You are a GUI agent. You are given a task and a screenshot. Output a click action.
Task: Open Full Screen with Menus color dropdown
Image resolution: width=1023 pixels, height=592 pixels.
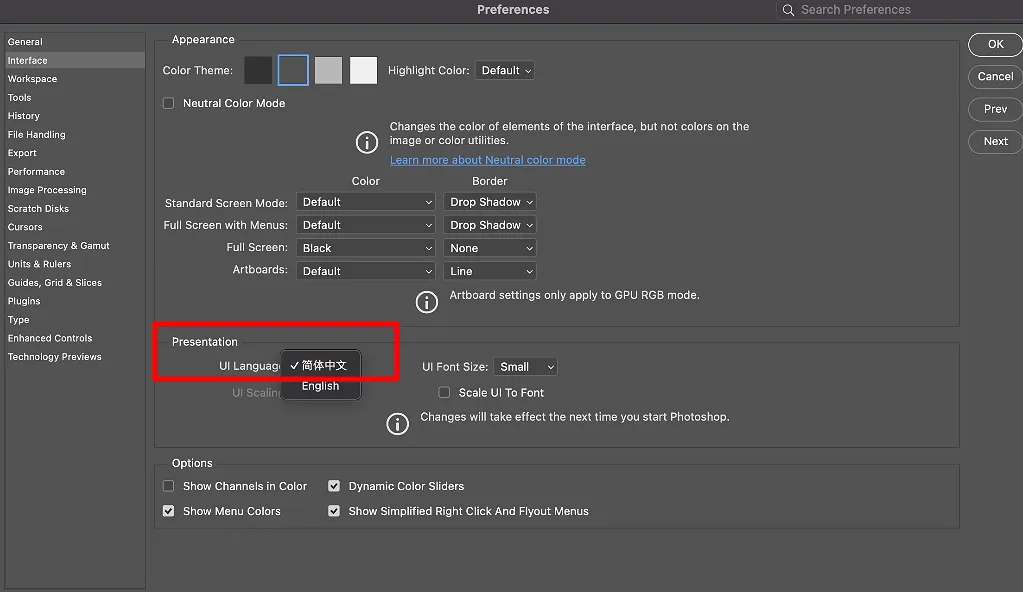coord(365,225)
